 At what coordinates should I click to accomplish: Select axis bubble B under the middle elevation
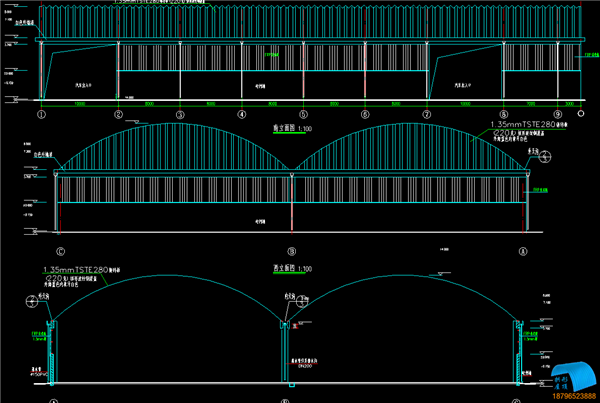(x=292, y=251)
